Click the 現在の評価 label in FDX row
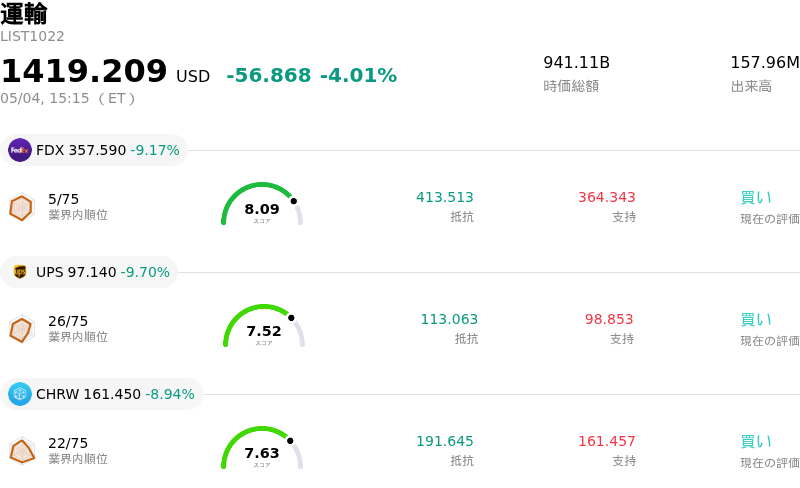The height and width of the screenshot is (488, 800). pos(770,219)
